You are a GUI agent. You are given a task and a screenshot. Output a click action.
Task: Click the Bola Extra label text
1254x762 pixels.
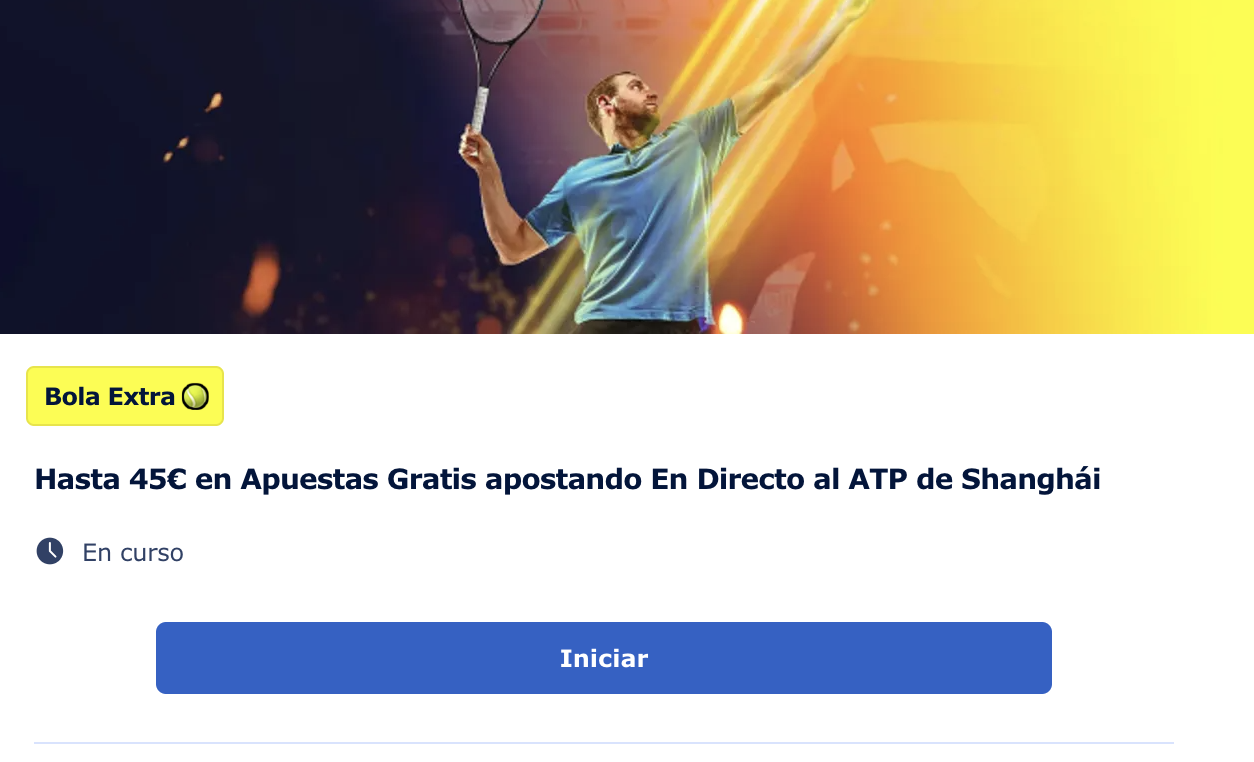(110, 397)
